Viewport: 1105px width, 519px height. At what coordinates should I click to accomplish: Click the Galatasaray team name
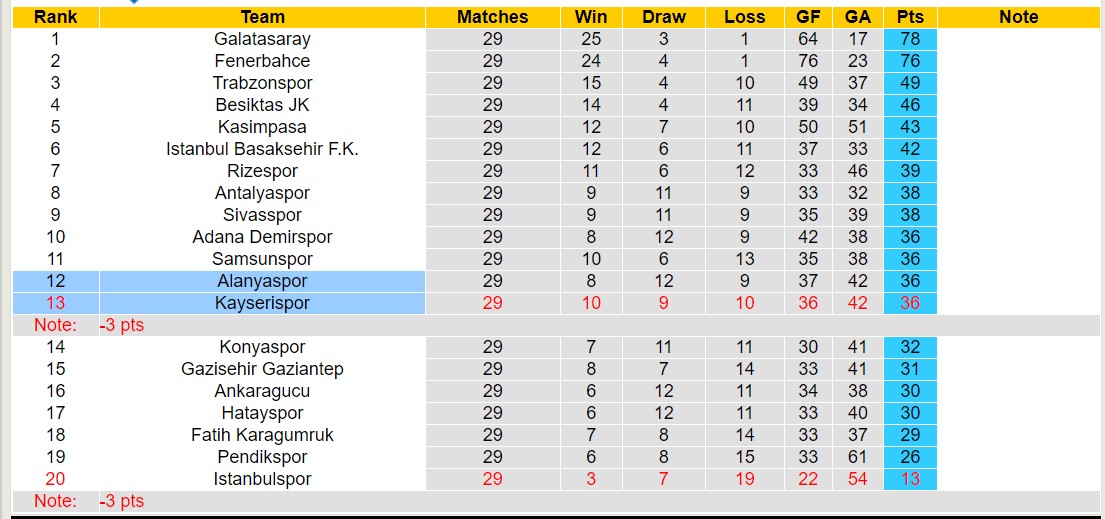(262, 39)
